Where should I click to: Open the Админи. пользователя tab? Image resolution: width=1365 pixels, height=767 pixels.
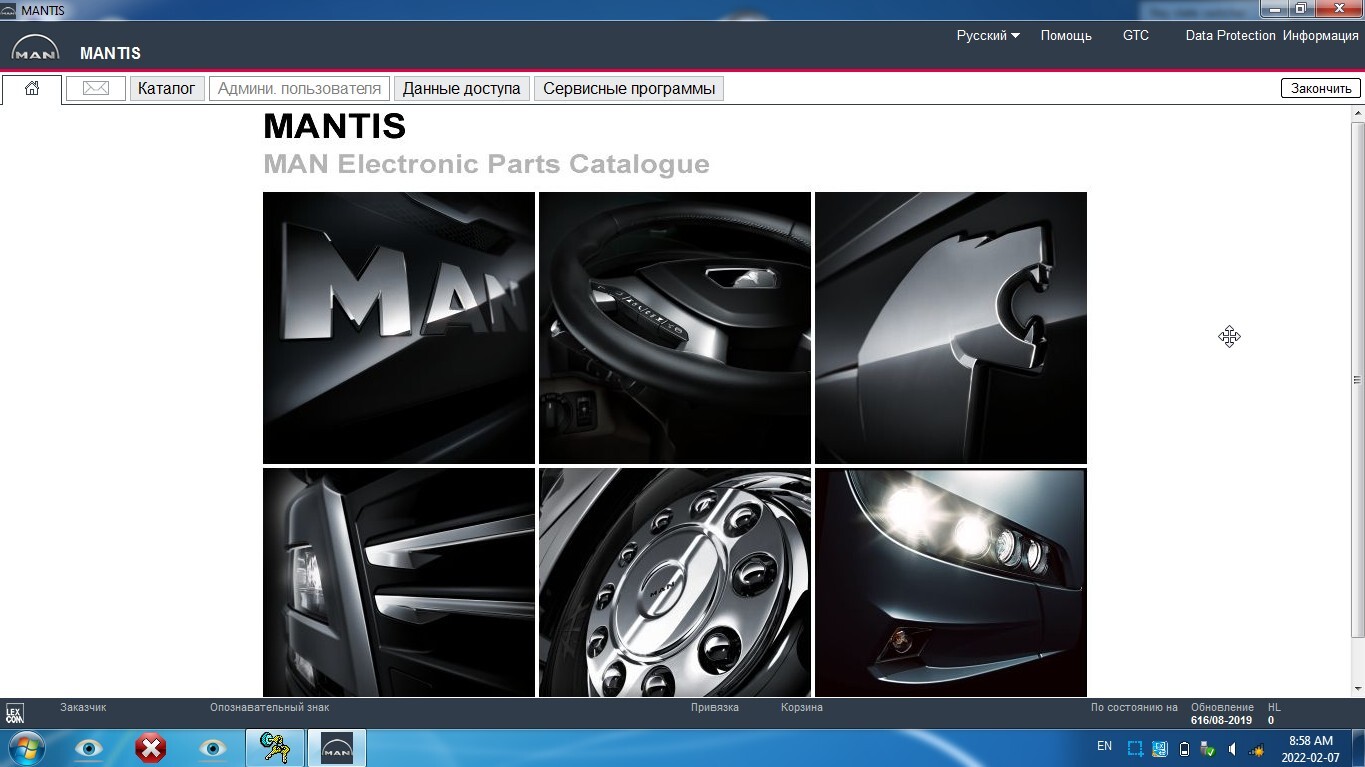coord(299,88)
